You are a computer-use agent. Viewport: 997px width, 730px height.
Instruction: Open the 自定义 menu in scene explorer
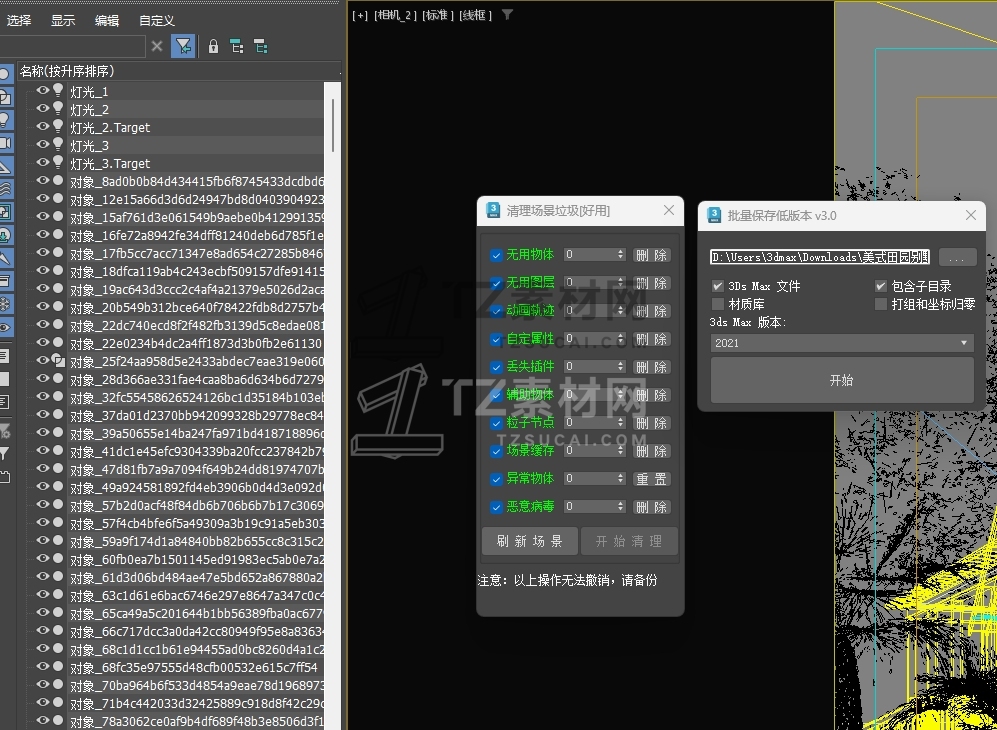click(156, 20)
